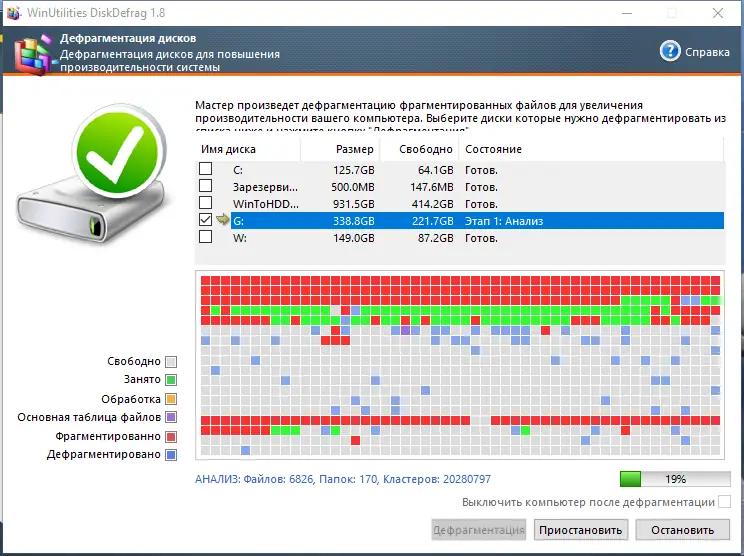The height and width of the screenshot is (556, 744).
Task: Click the 931.5GB size value
Action: 353,204
